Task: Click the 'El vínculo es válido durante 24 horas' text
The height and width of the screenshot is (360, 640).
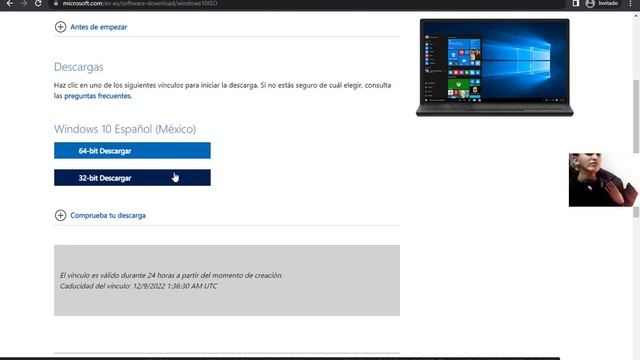Action: (x=171, y=276)
